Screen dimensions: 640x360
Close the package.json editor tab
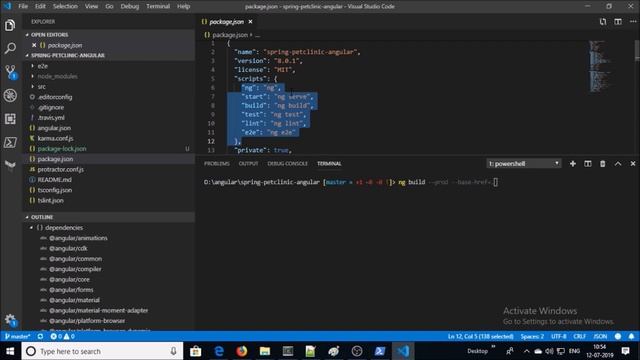(x=250, y=22)
